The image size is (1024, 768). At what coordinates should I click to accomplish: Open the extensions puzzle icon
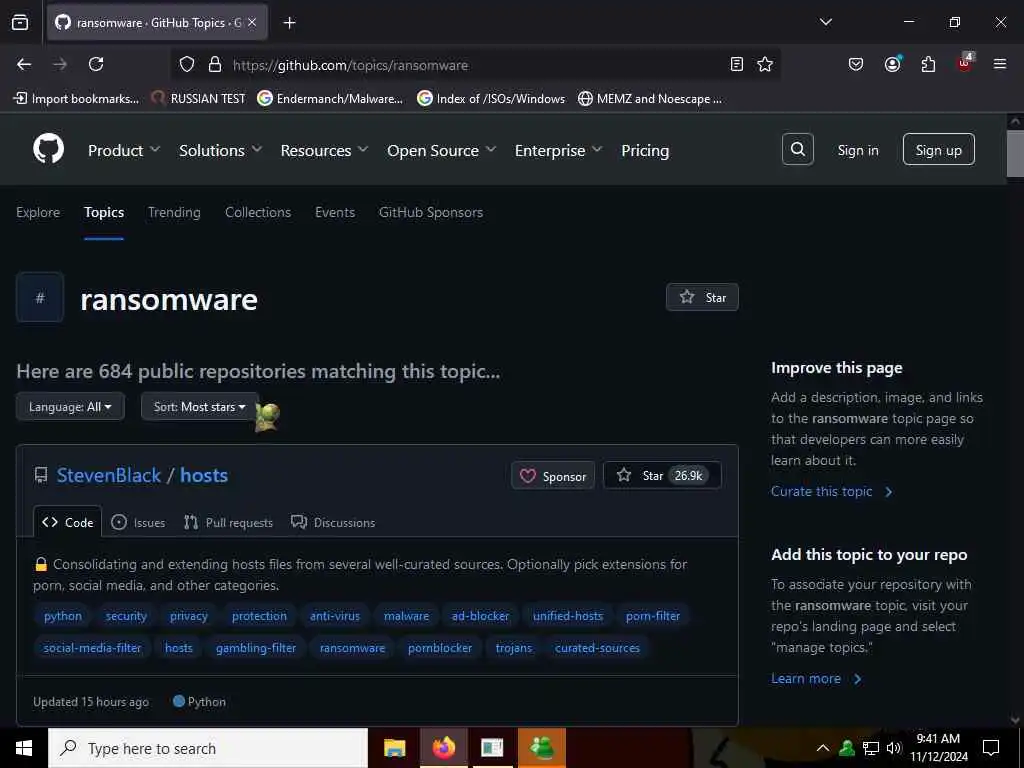click(928, 64)
